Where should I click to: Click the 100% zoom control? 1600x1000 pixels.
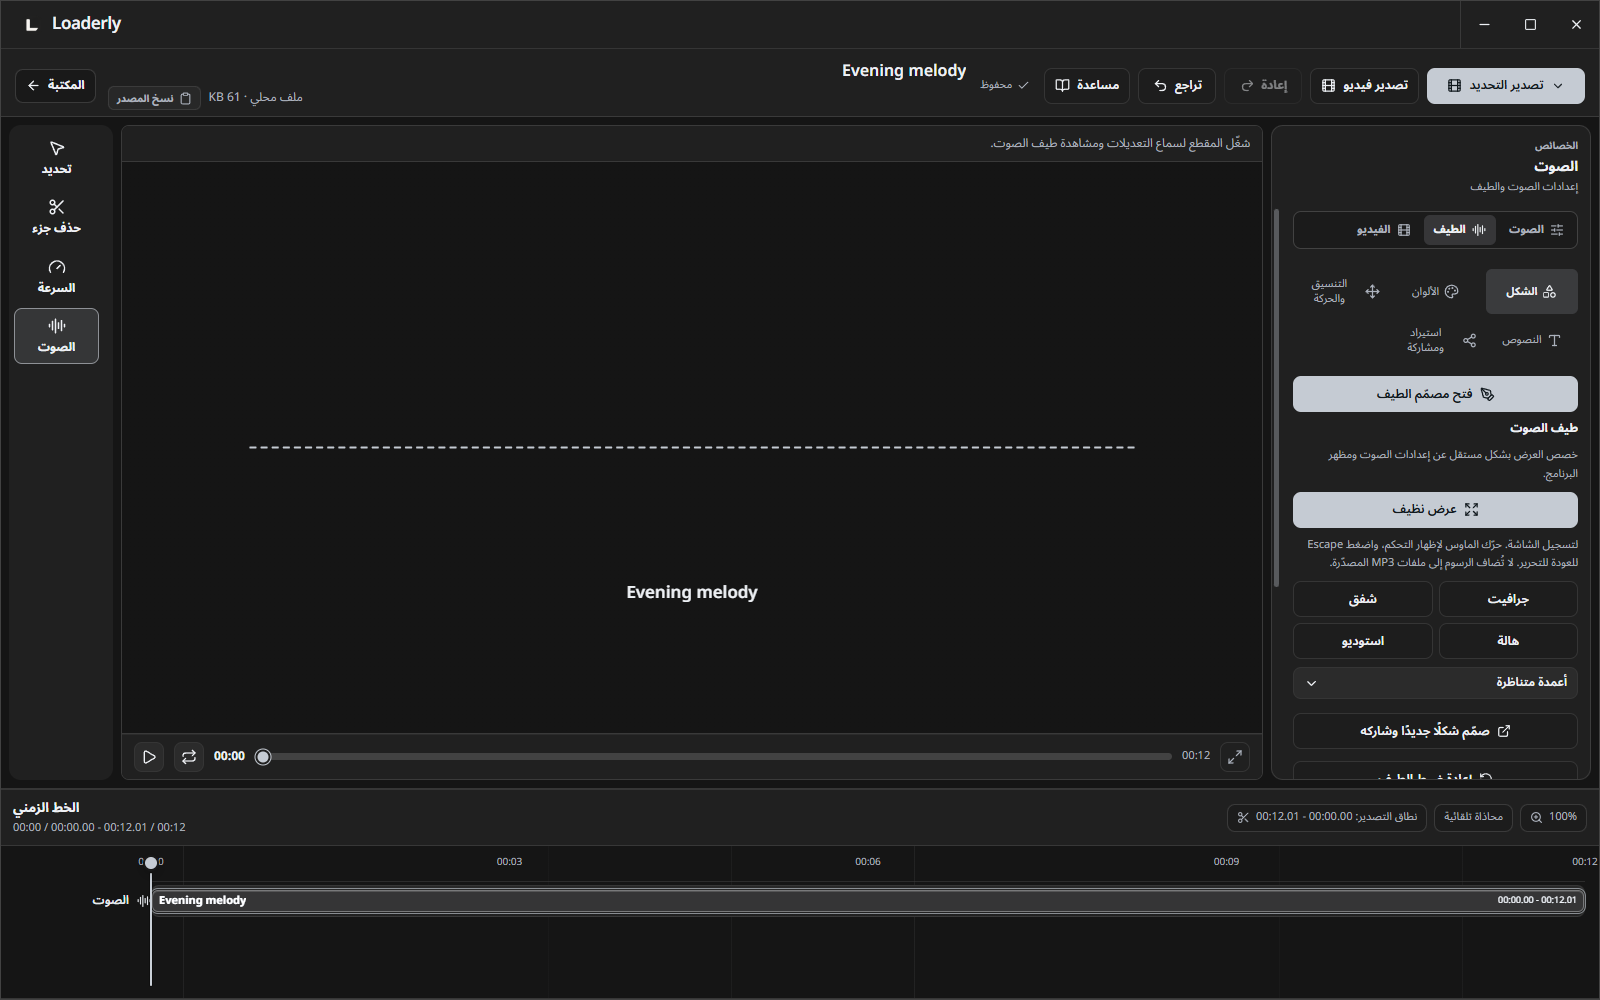(1553, 817)
